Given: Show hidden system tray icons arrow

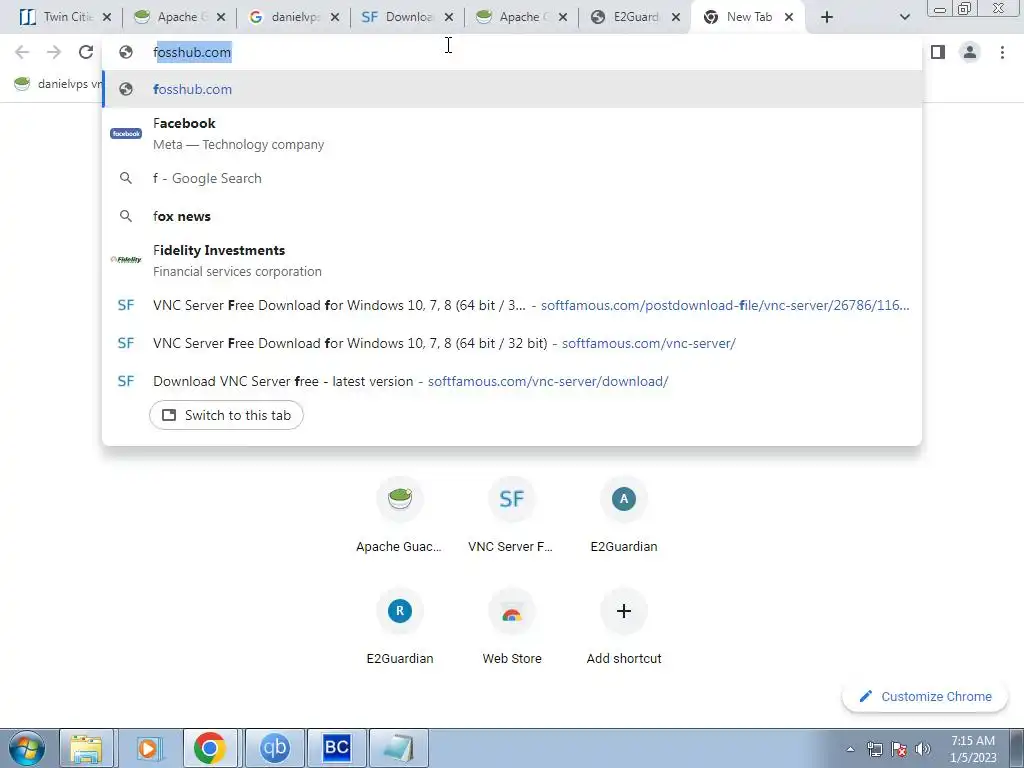Looking at the screenshot, I should click(x=850, y=749).
